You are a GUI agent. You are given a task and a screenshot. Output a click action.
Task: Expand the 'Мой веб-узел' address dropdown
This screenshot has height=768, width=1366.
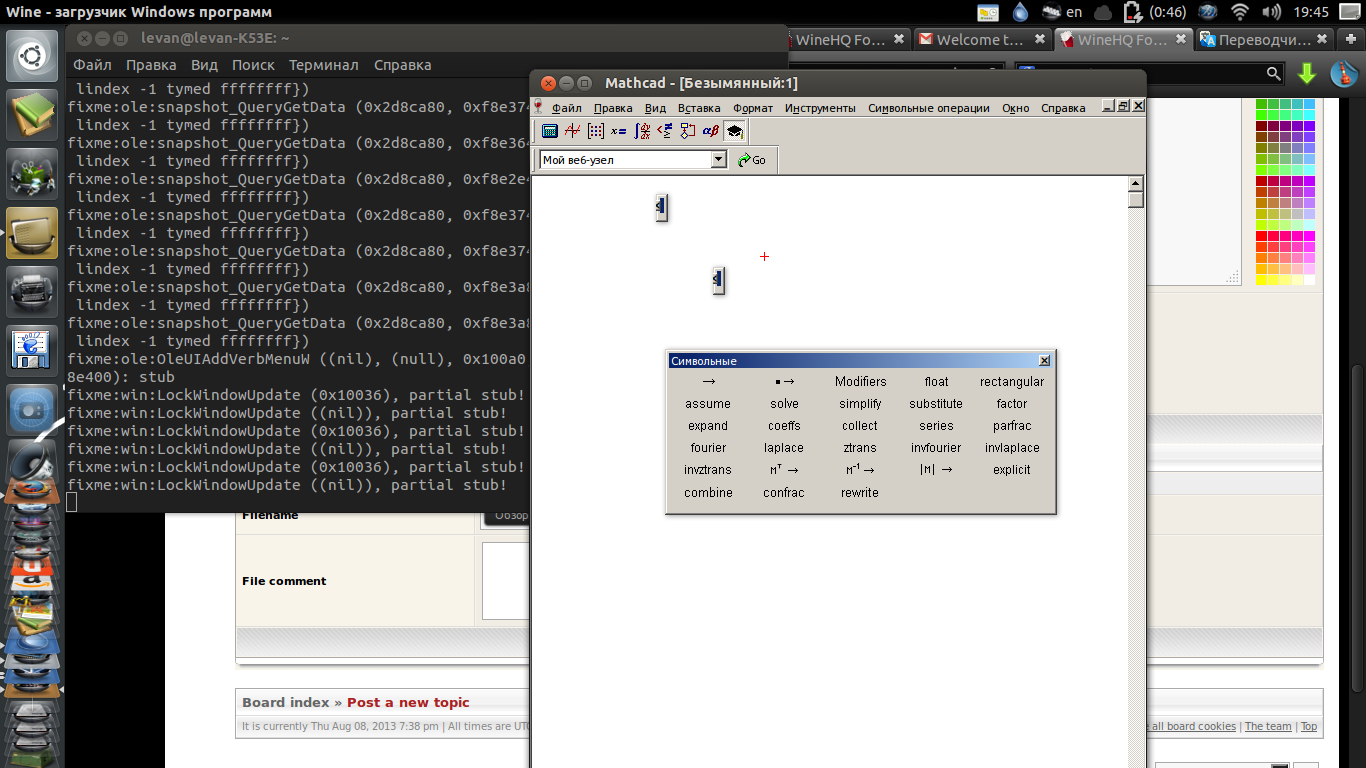click(719, 160)
